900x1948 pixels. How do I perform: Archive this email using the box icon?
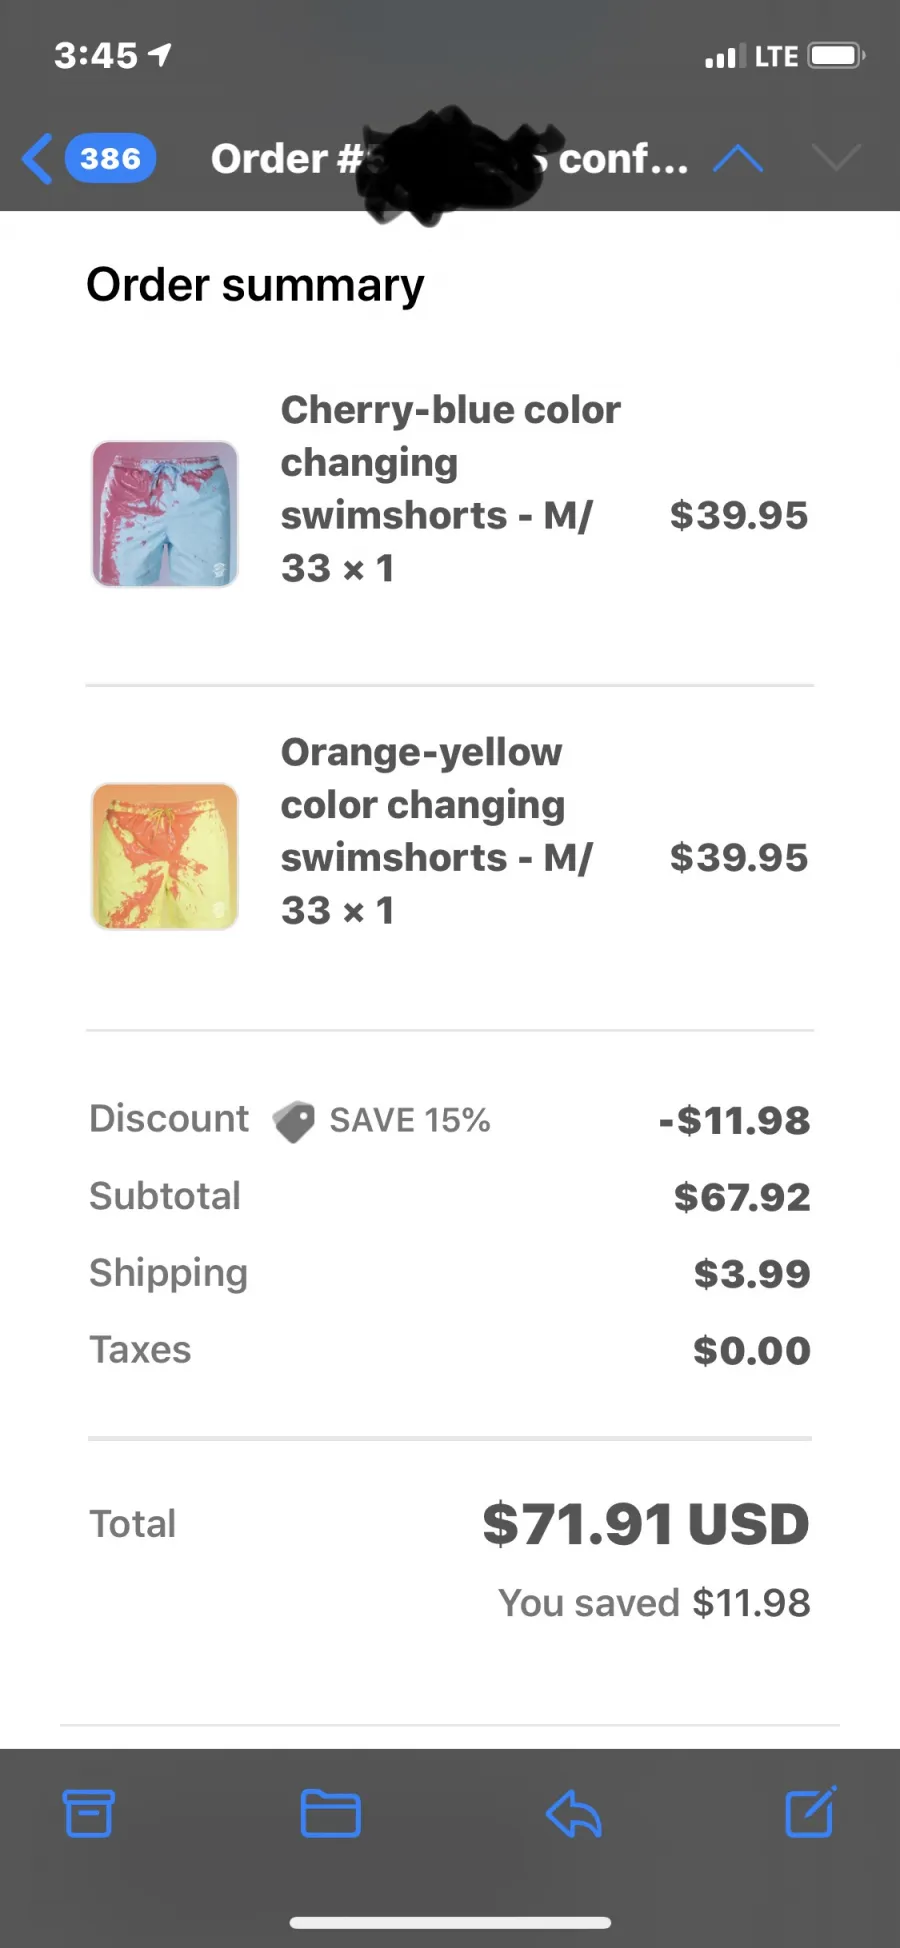(x=89, y=1813)
